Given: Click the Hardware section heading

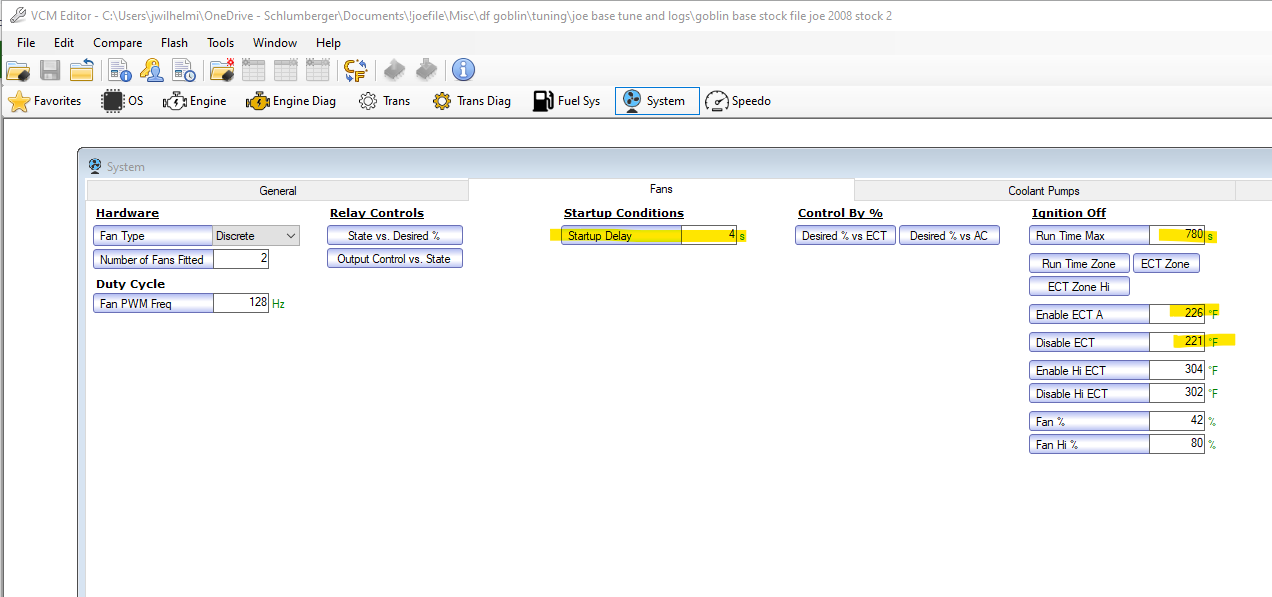Looking at the screenshot, I should (127, 213).
